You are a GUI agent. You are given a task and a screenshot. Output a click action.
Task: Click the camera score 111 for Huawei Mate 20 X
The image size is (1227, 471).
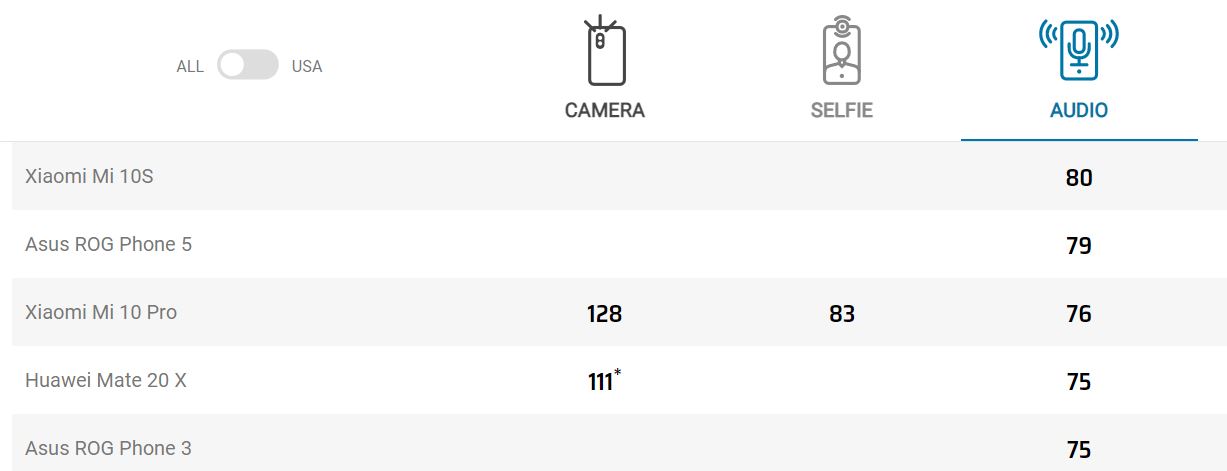[601, 382]
